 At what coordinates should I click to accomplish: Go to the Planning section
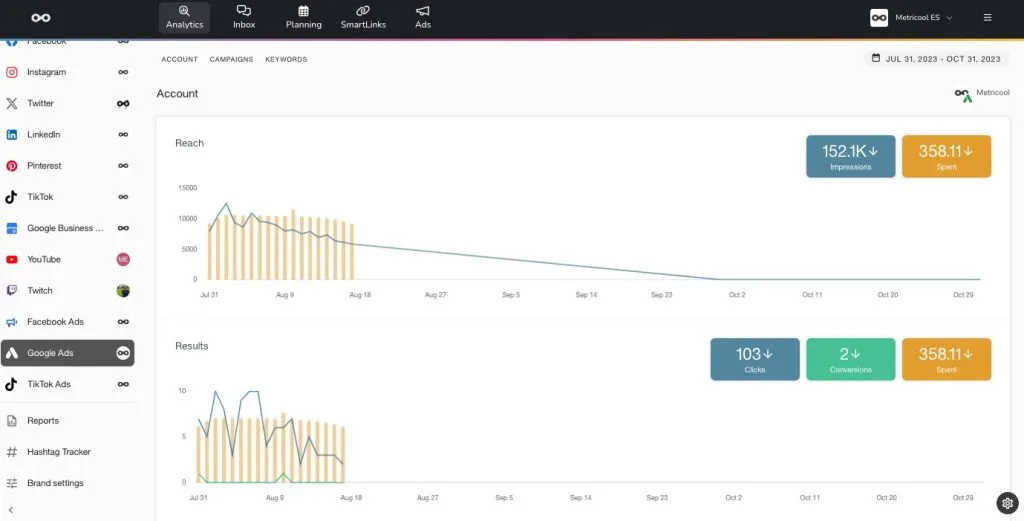[304, 18]
